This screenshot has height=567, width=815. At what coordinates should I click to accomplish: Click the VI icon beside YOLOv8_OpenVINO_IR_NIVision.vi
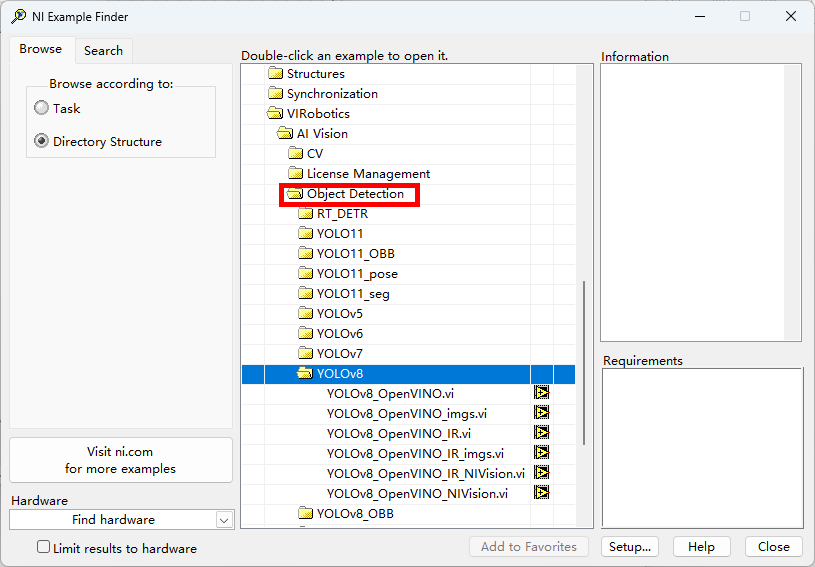pos(541,473)
